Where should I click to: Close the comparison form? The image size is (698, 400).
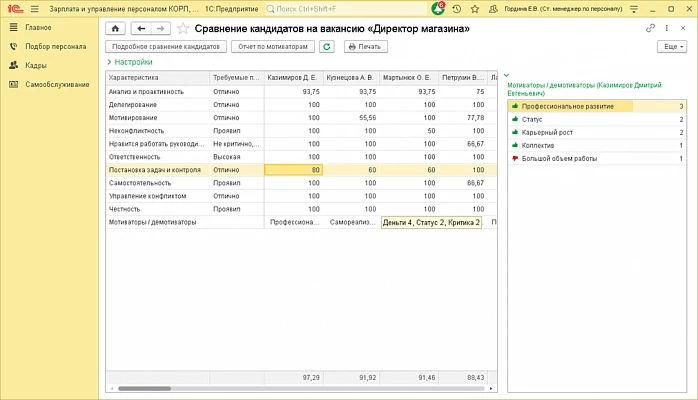[x=683, y=28]
